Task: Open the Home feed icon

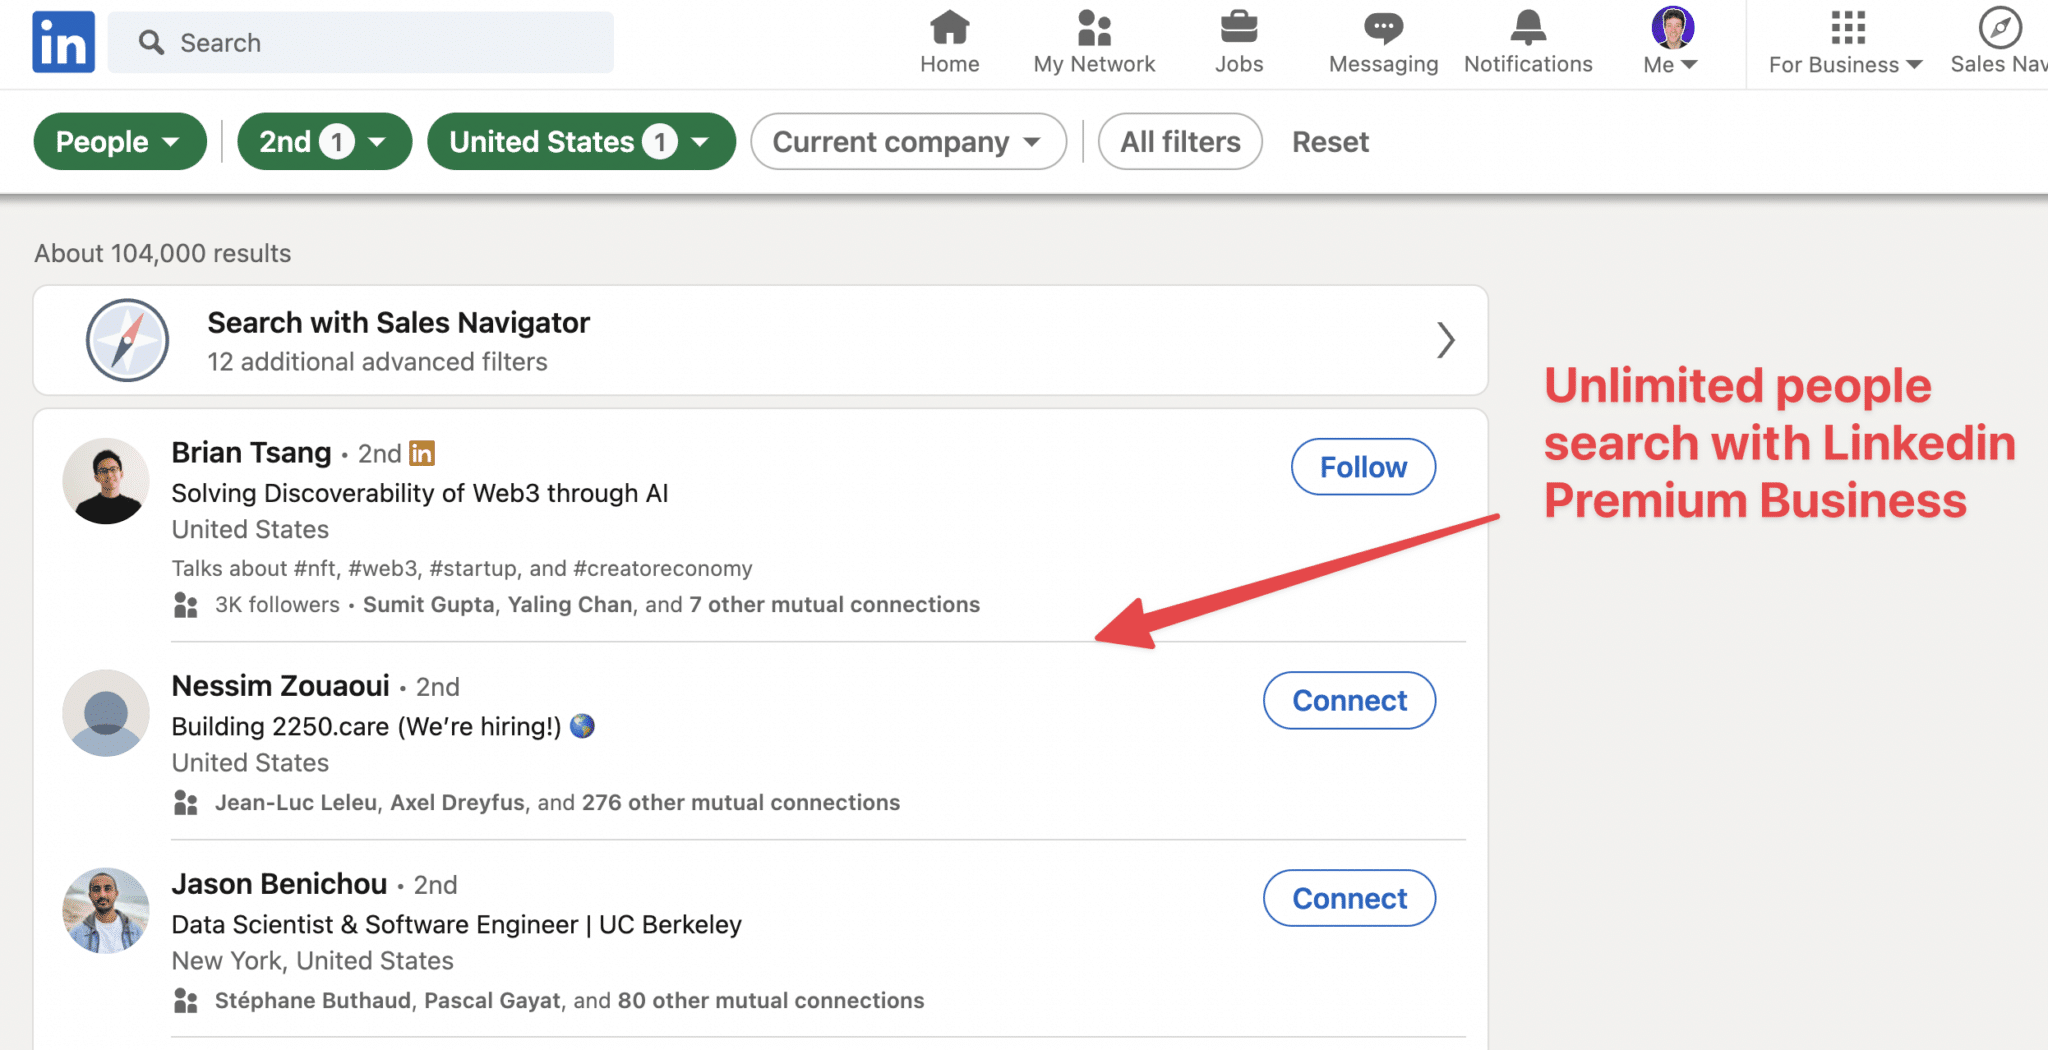Action: coord(949,28)
